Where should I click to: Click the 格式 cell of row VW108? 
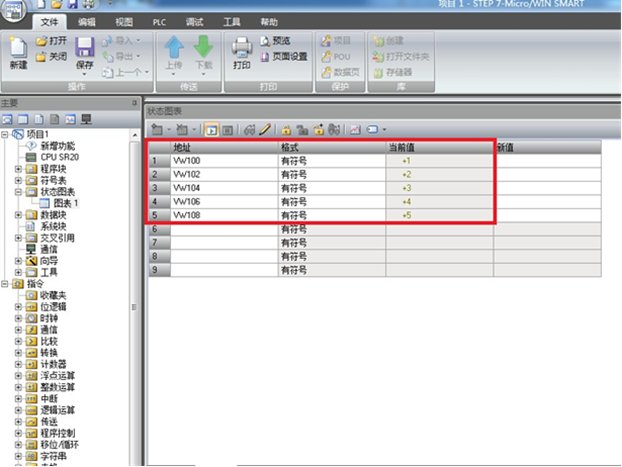click(x=332, y=215)
